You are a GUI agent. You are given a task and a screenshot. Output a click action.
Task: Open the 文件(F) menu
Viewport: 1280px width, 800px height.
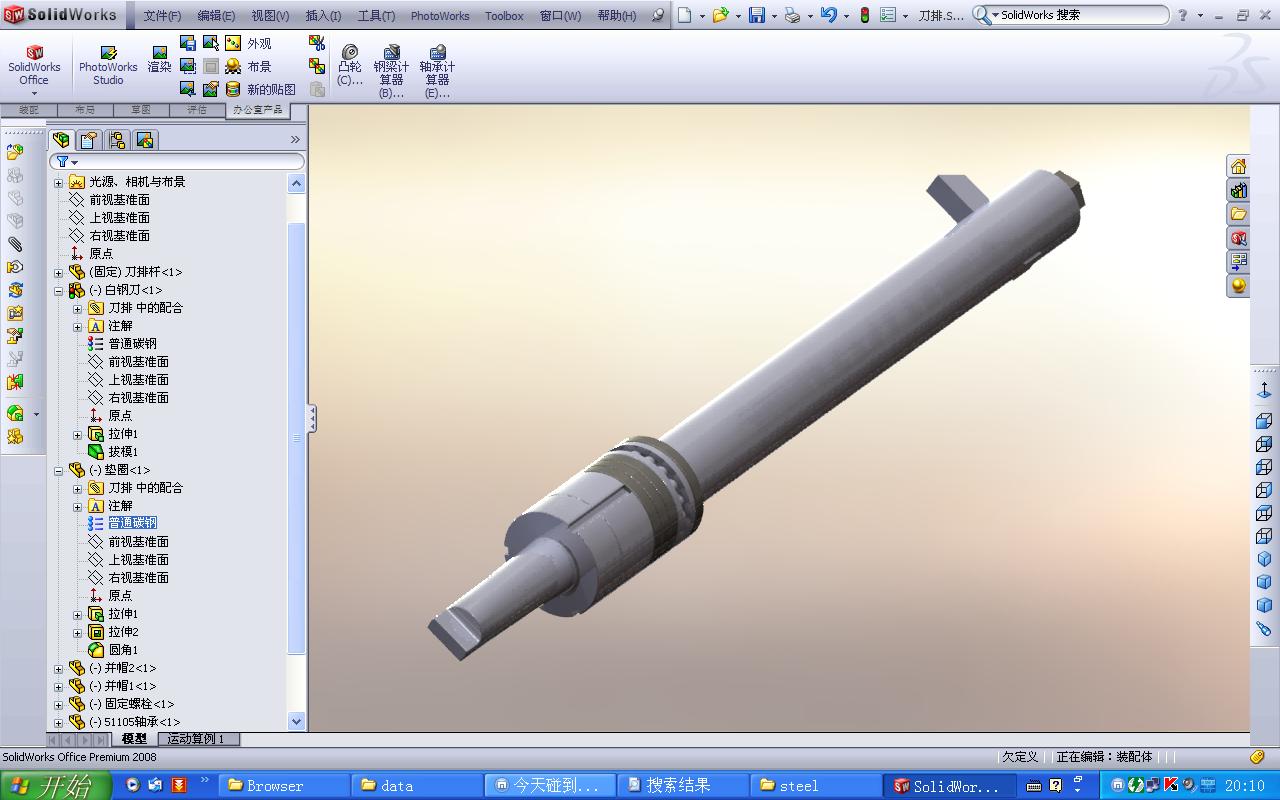(162, 16)
